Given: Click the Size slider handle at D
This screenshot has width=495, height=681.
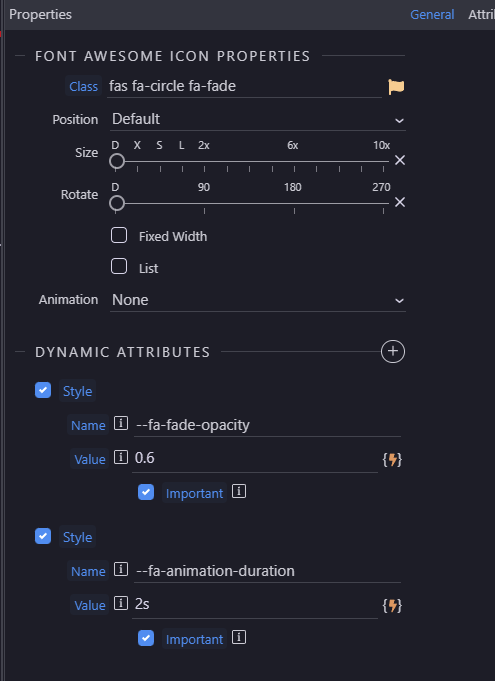Looking at the screenshot, I should [x=117, y=161].
